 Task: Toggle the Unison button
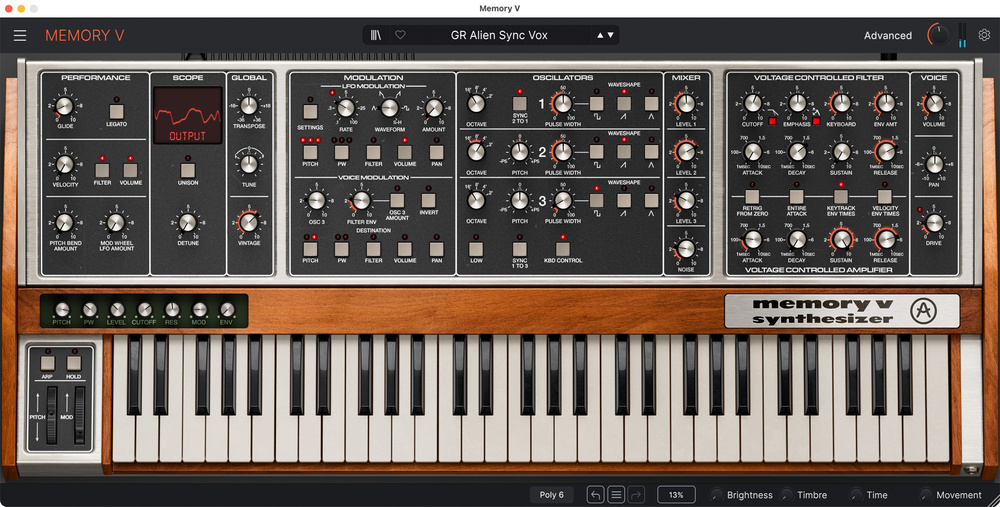coord(188,170)
